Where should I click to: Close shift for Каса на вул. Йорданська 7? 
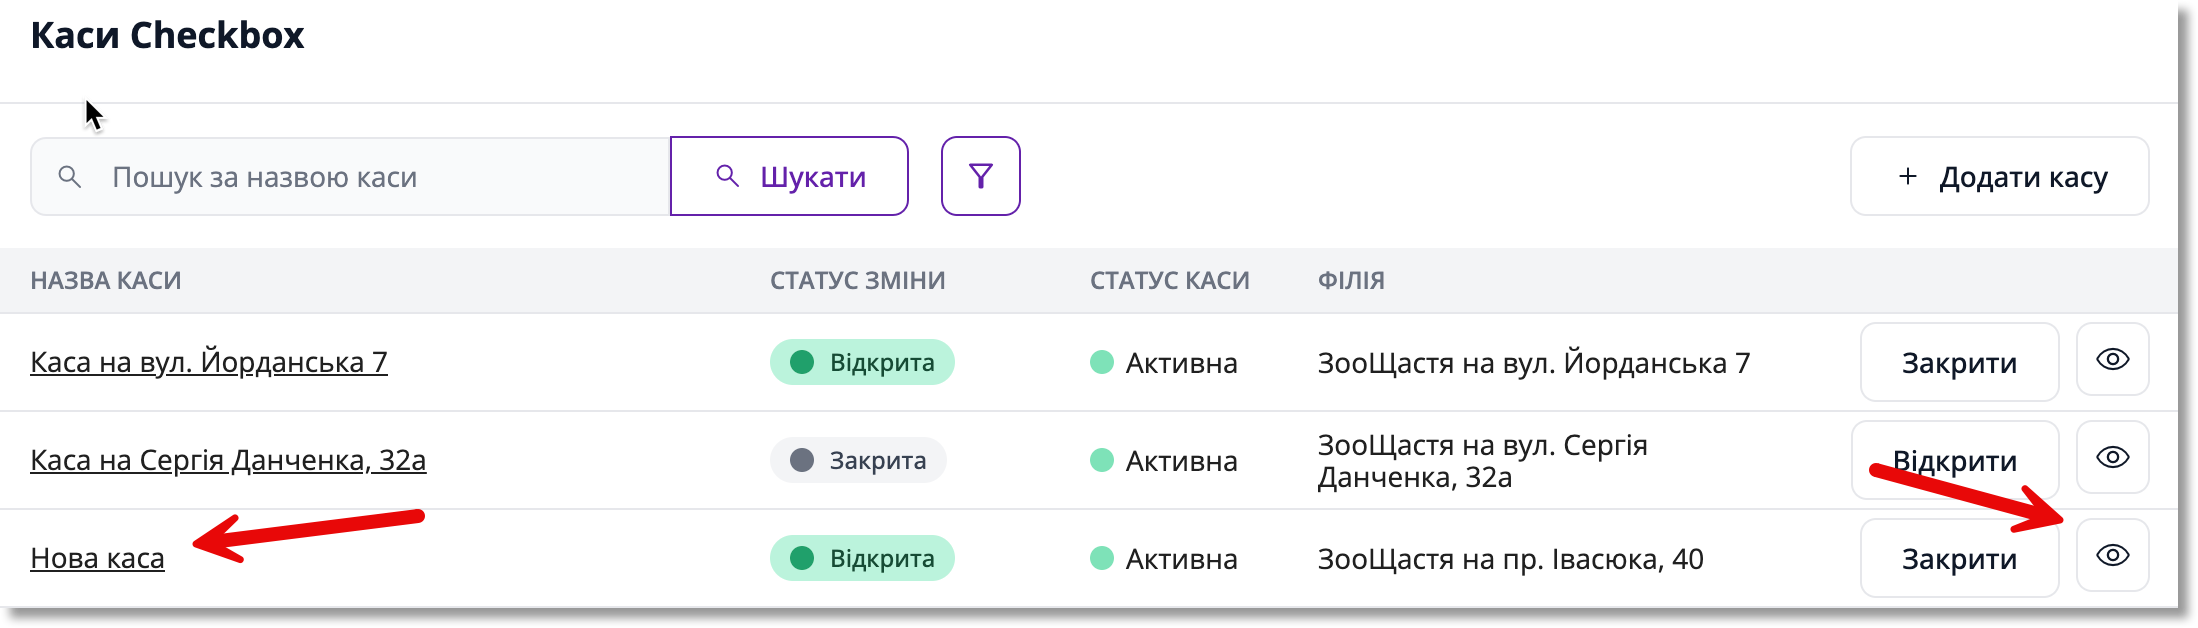pos(1959,362)
